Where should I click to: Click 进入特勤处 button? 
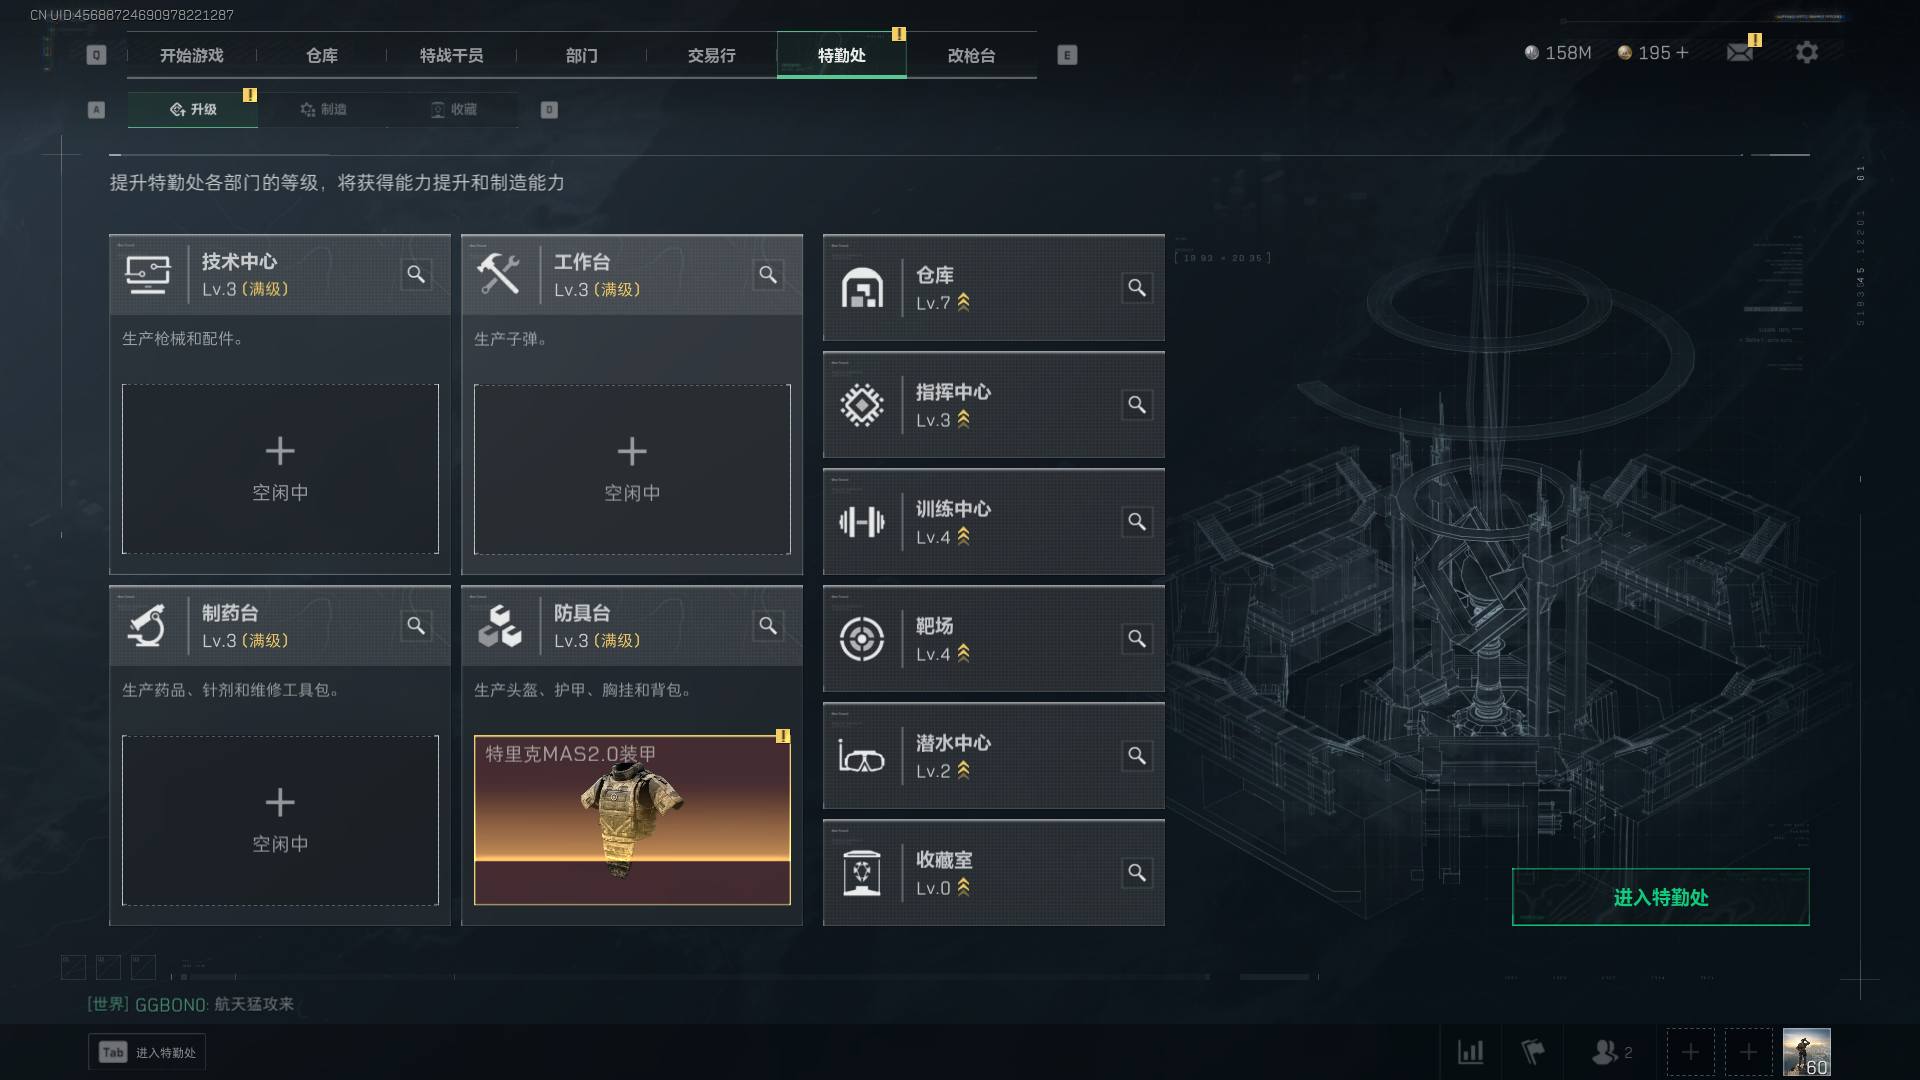tap(1660, 897)
